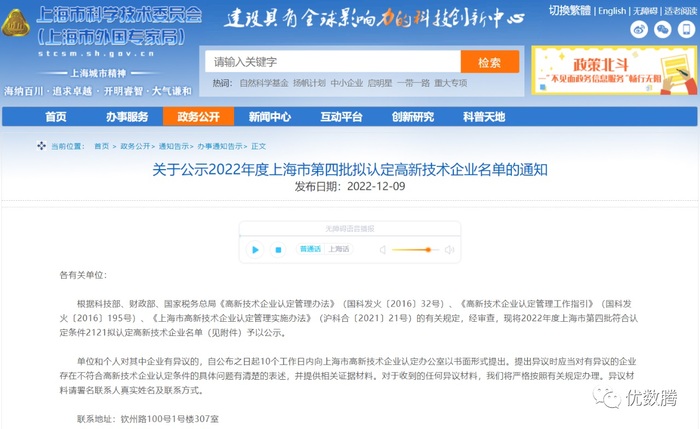Screen dimensions: 700x429
Task: Open the 无障碍 accessibility link
Action: point(645,11)
